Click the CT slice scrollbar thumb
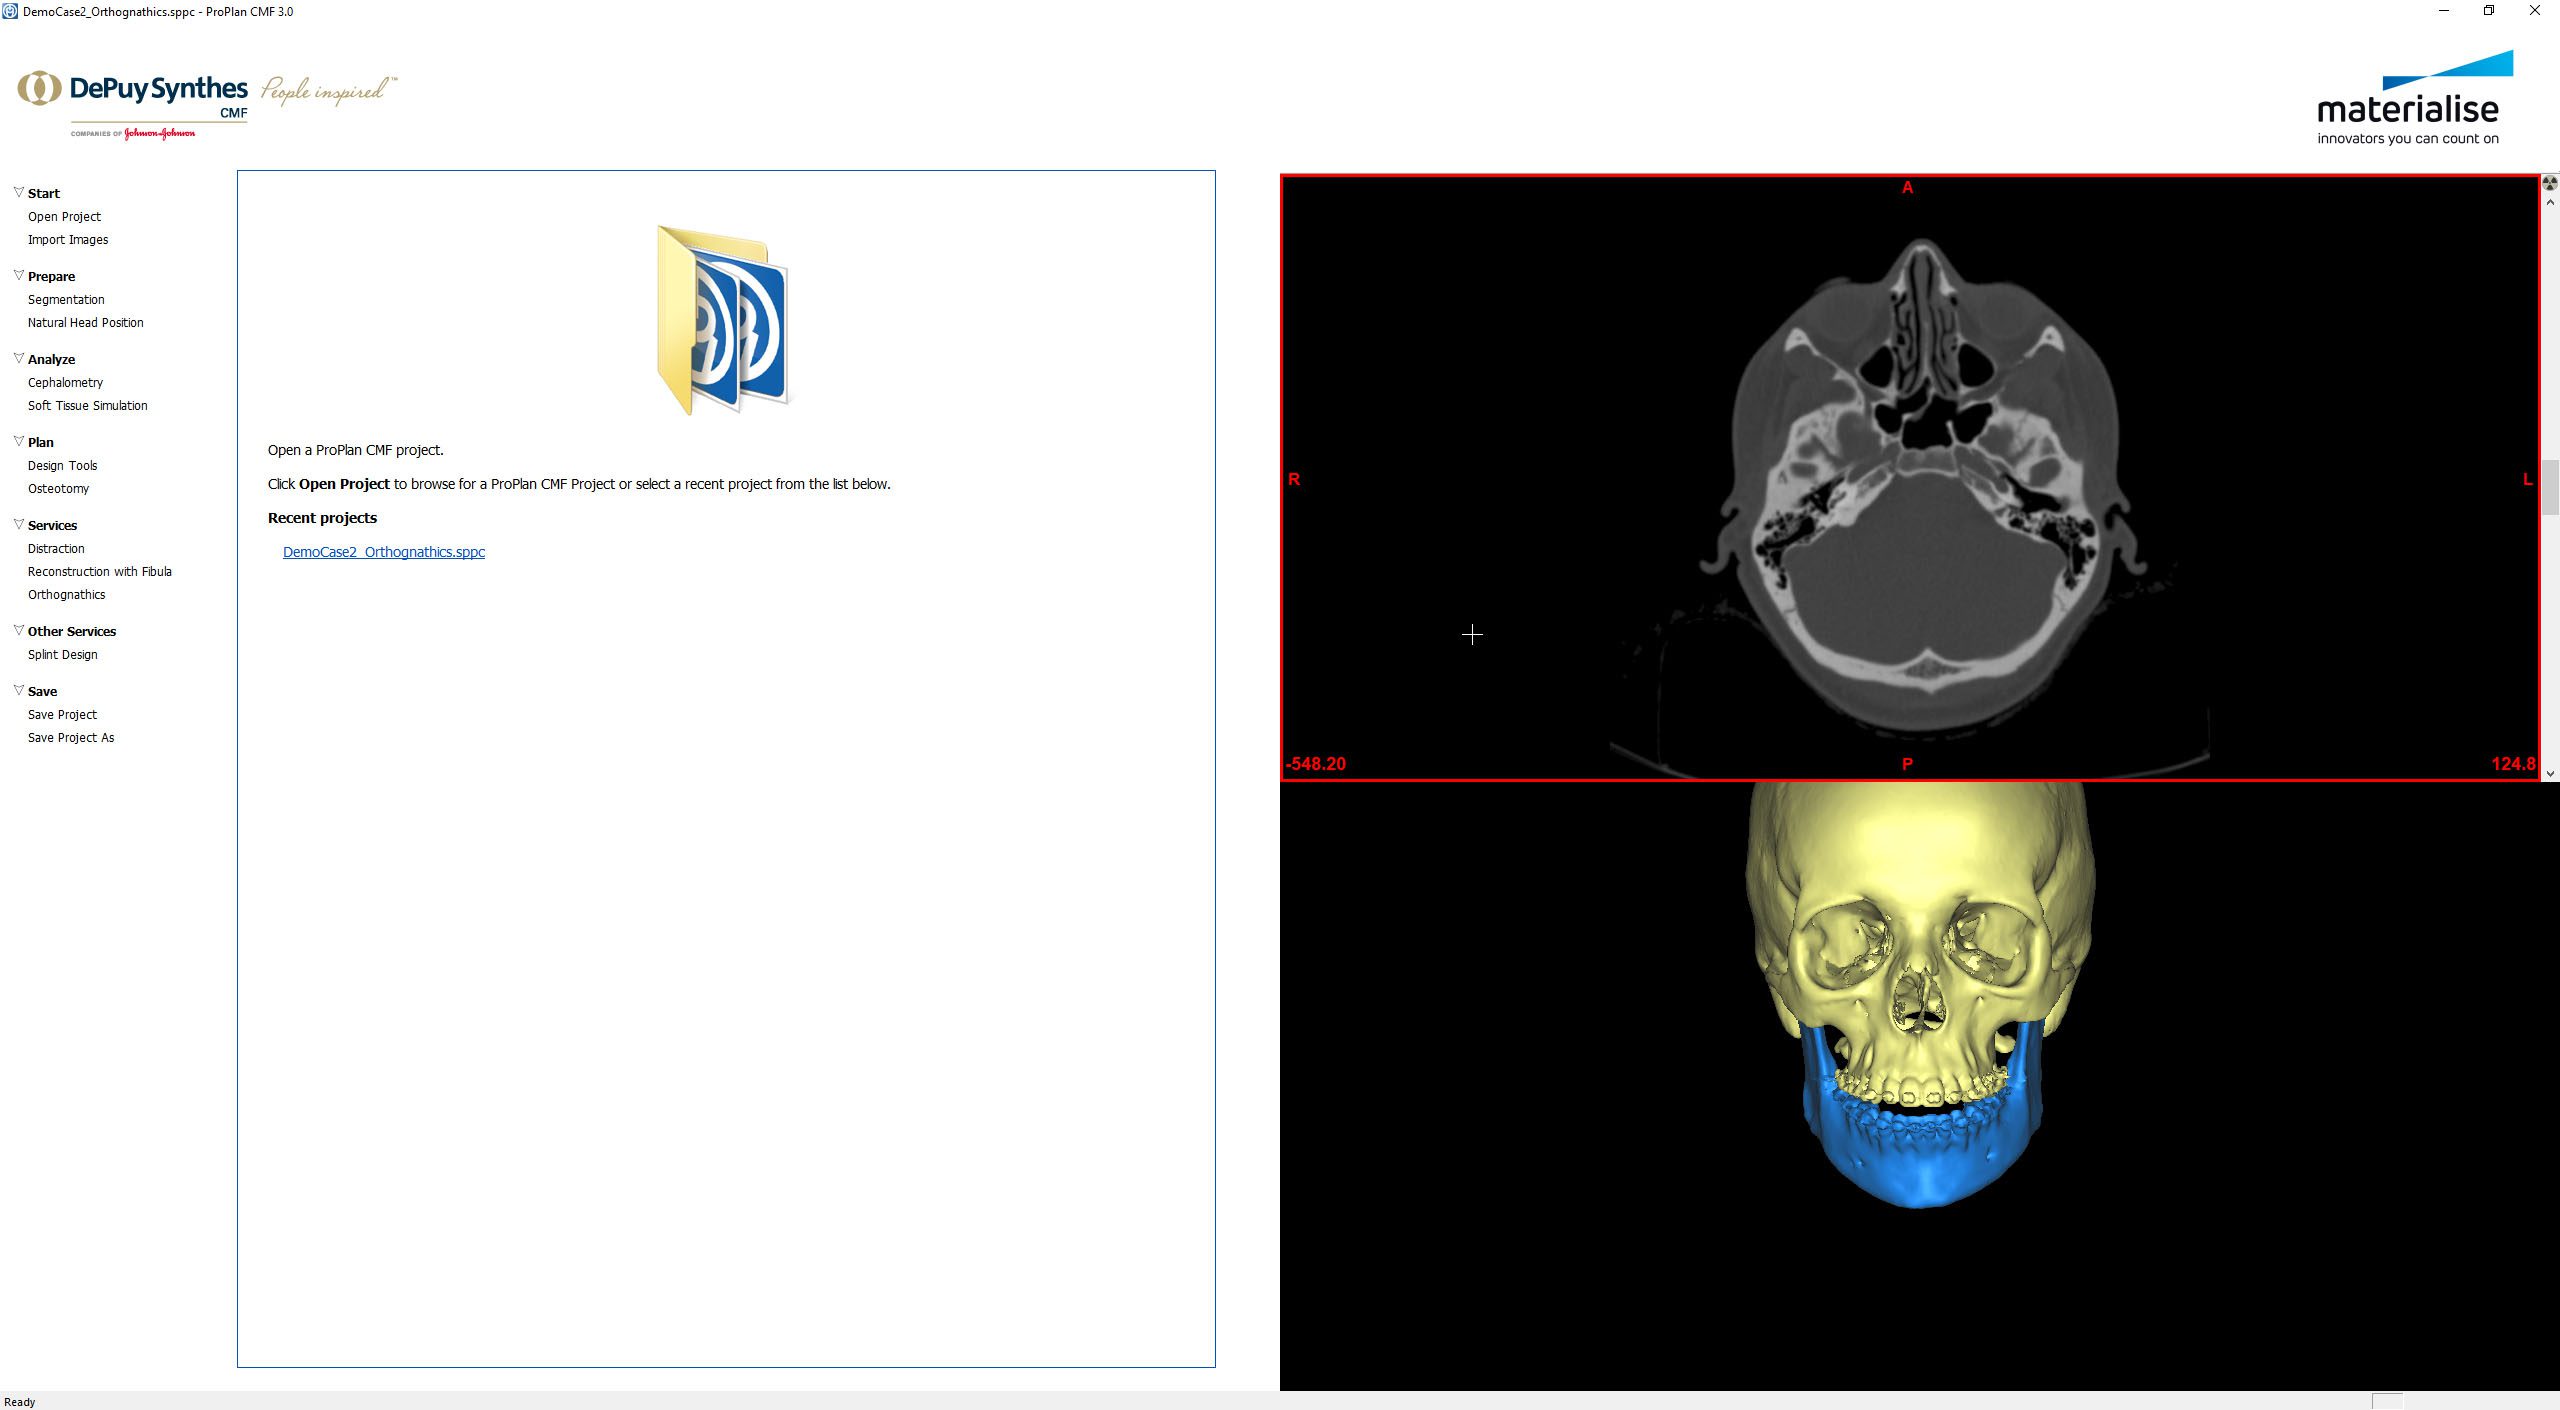 pos(2550,487)
